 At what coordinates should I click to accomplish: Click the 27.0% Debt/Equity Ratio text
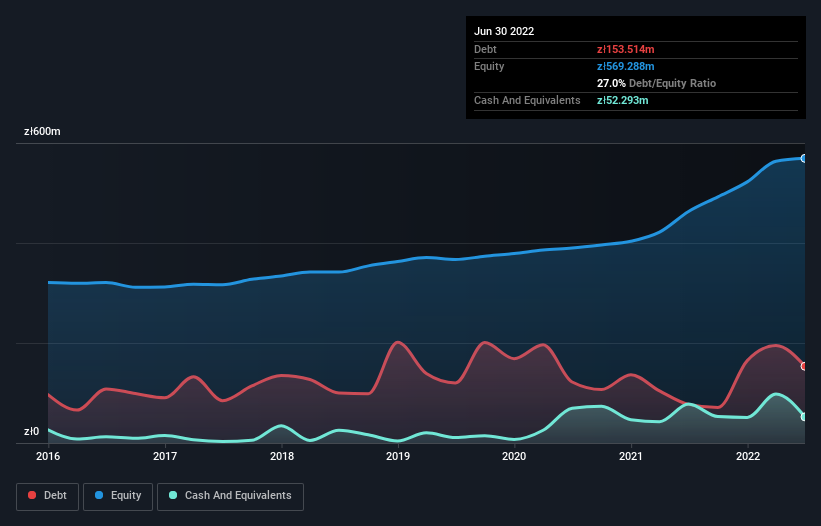coord(657,83)
